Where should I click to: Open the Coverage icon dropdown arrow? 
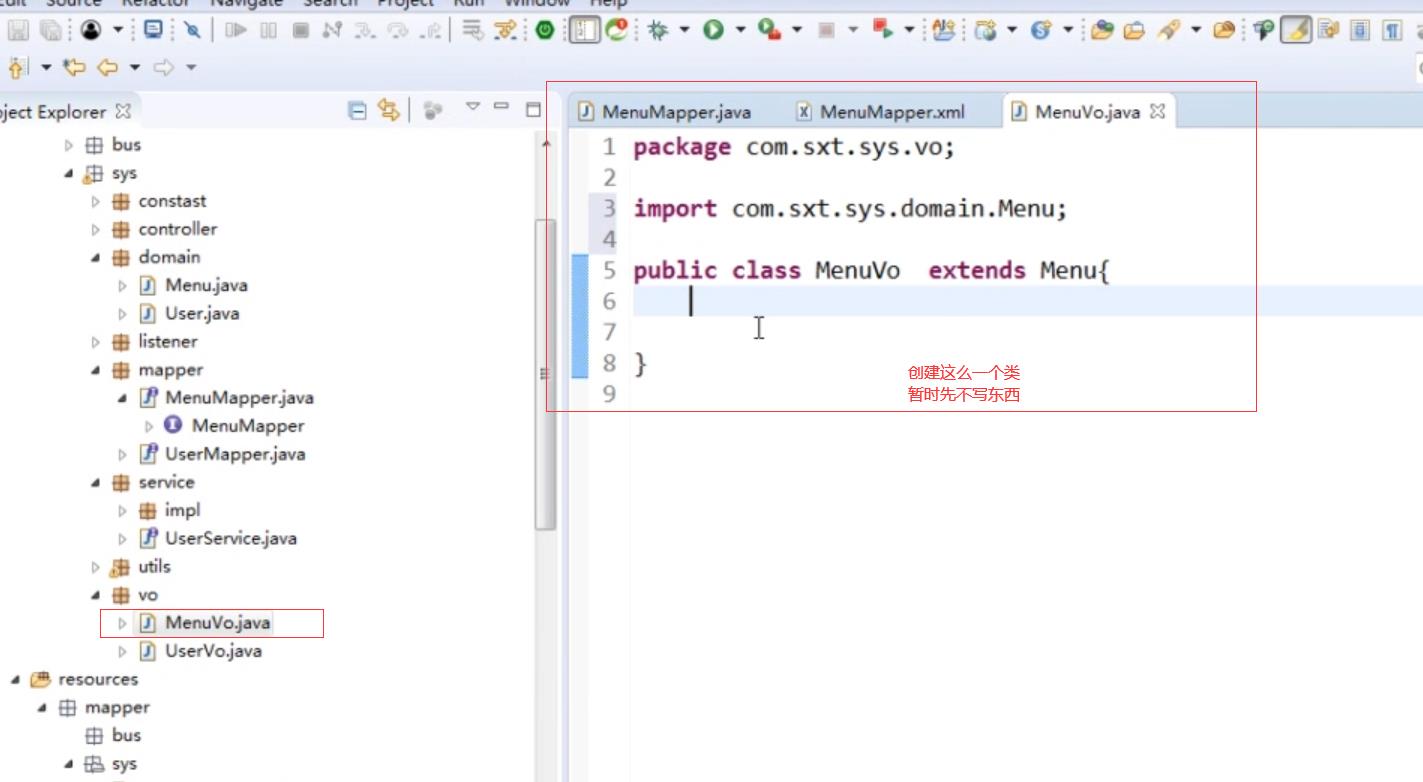797,31
